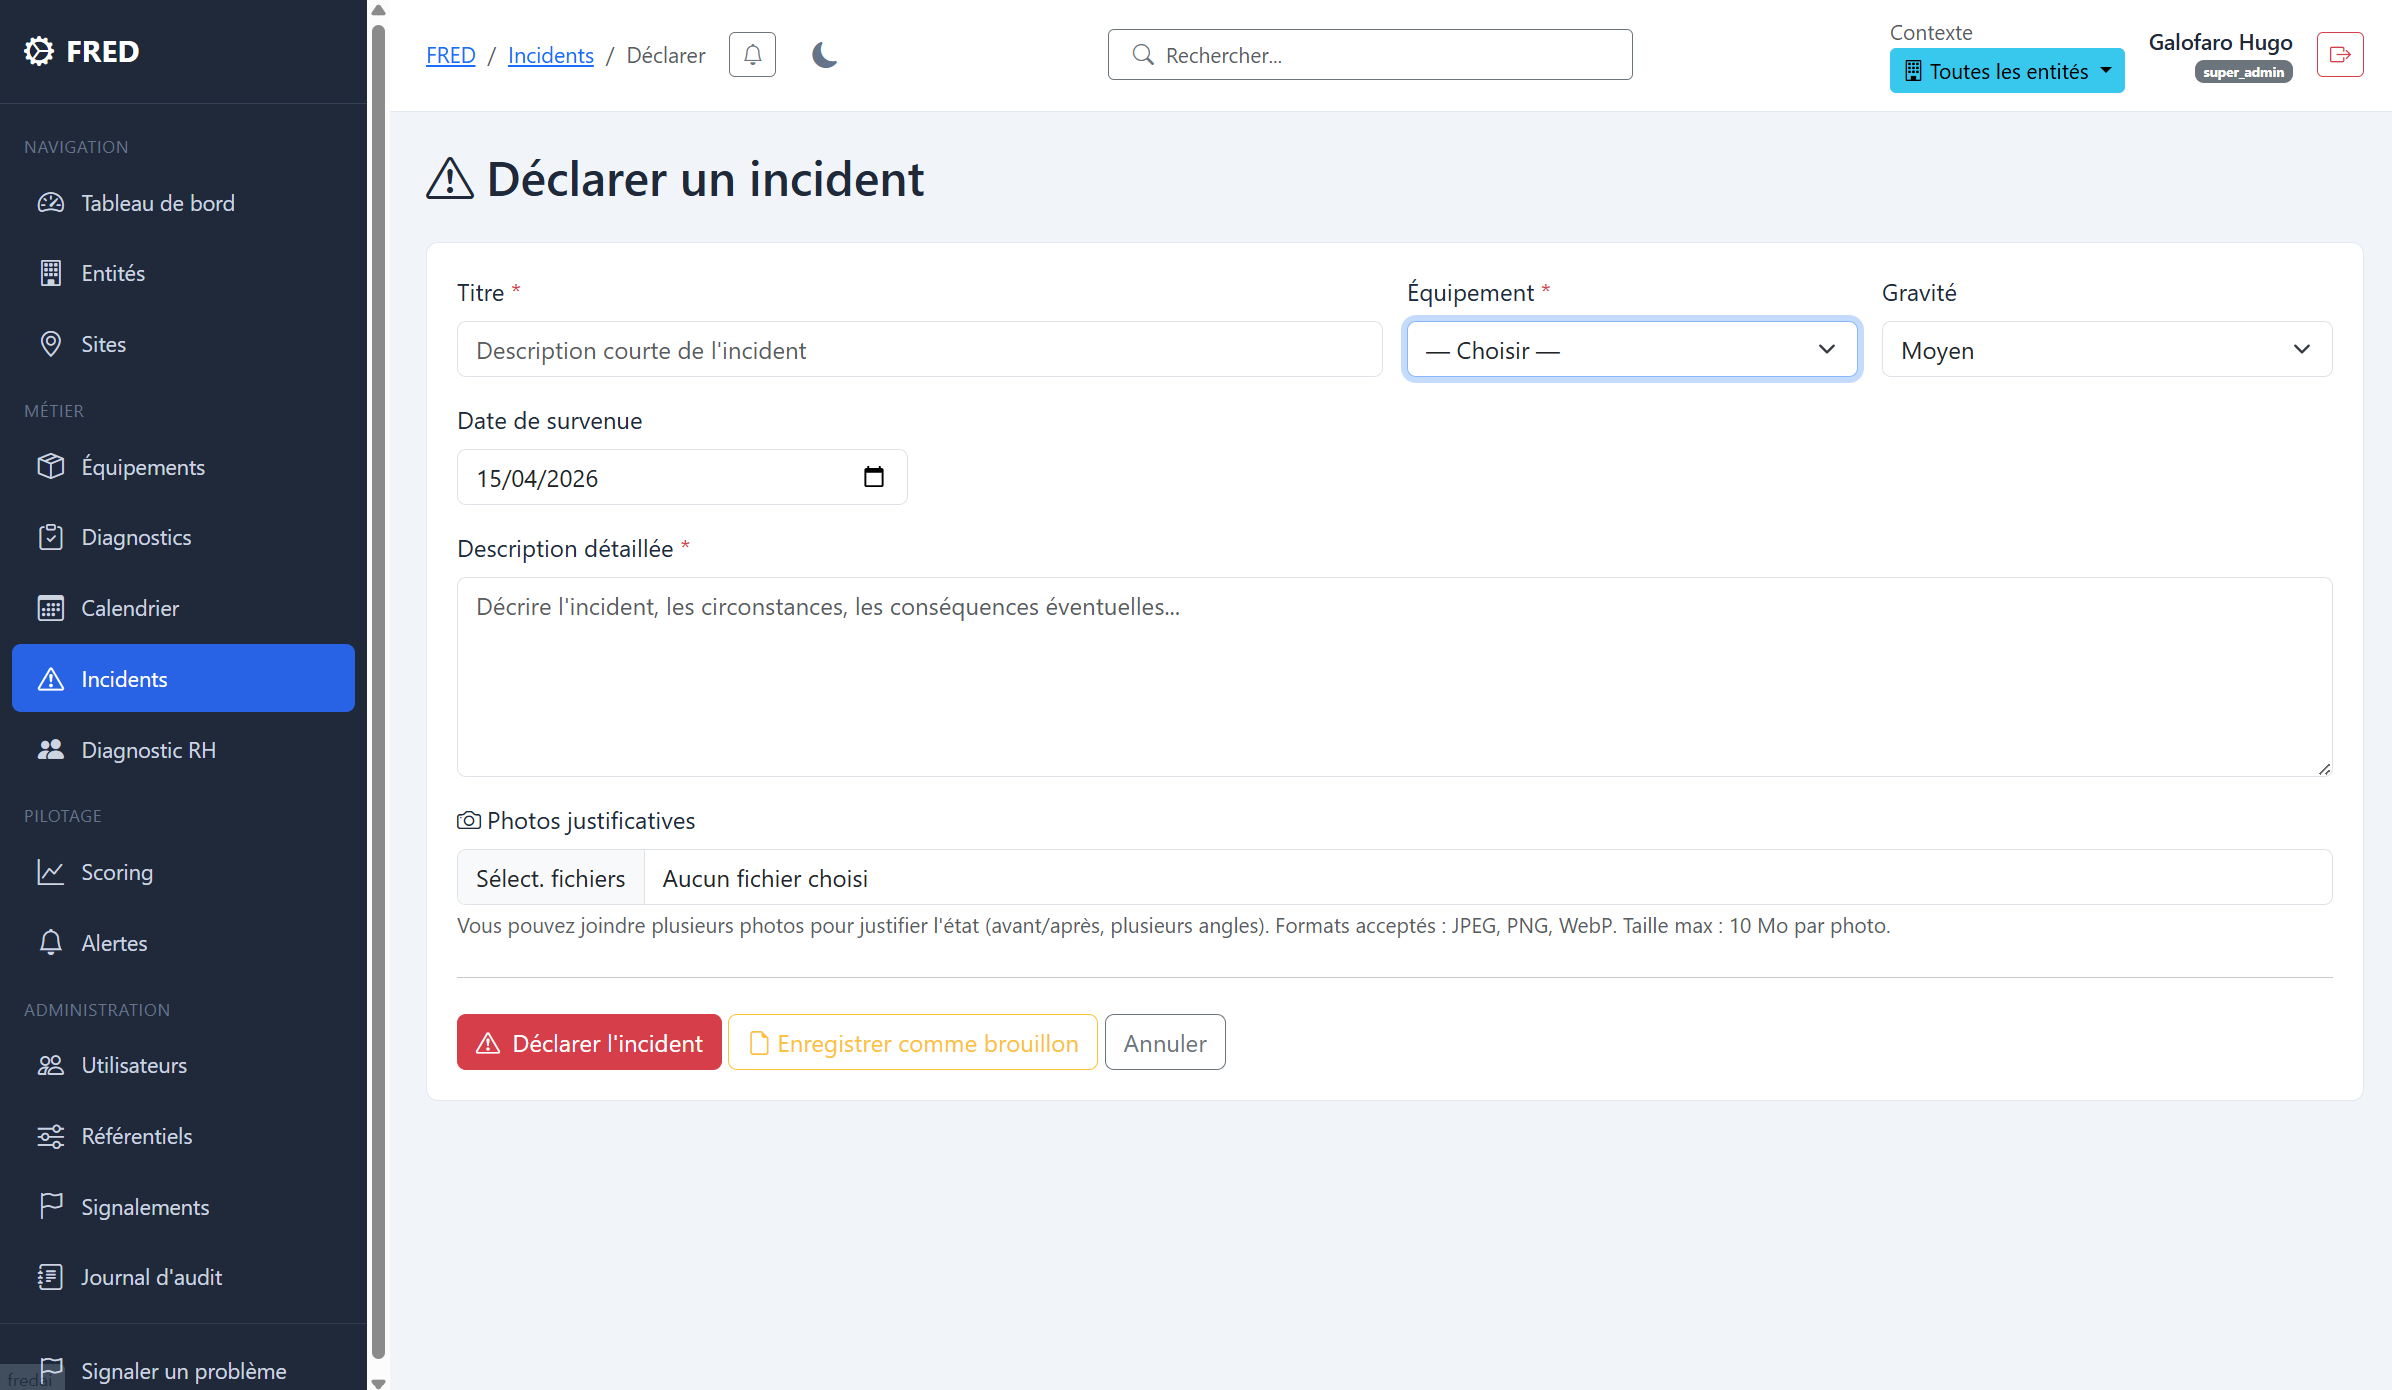Image resolution: width=2392 pixels, height=1390 pixels.
Task: Open the calendar picker in the date field
Action: [x=873, y=478]
